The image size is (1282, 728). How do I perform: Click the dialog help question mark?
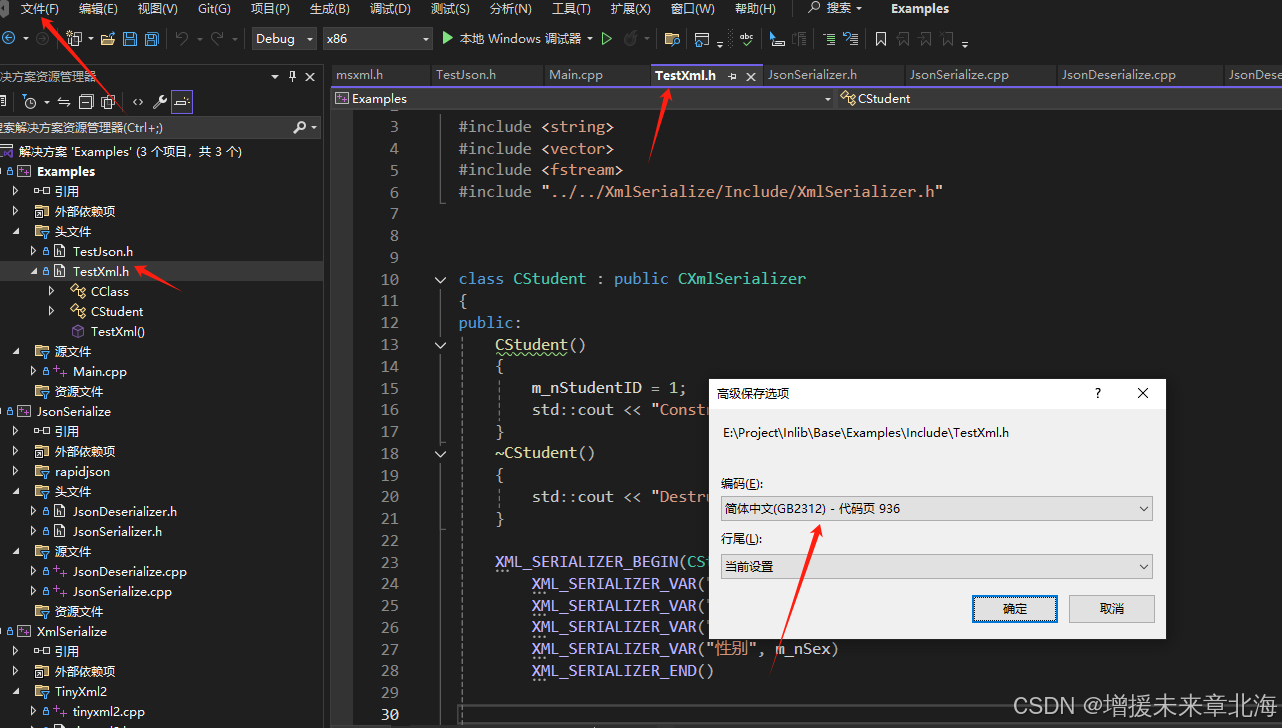[1098, 393]
